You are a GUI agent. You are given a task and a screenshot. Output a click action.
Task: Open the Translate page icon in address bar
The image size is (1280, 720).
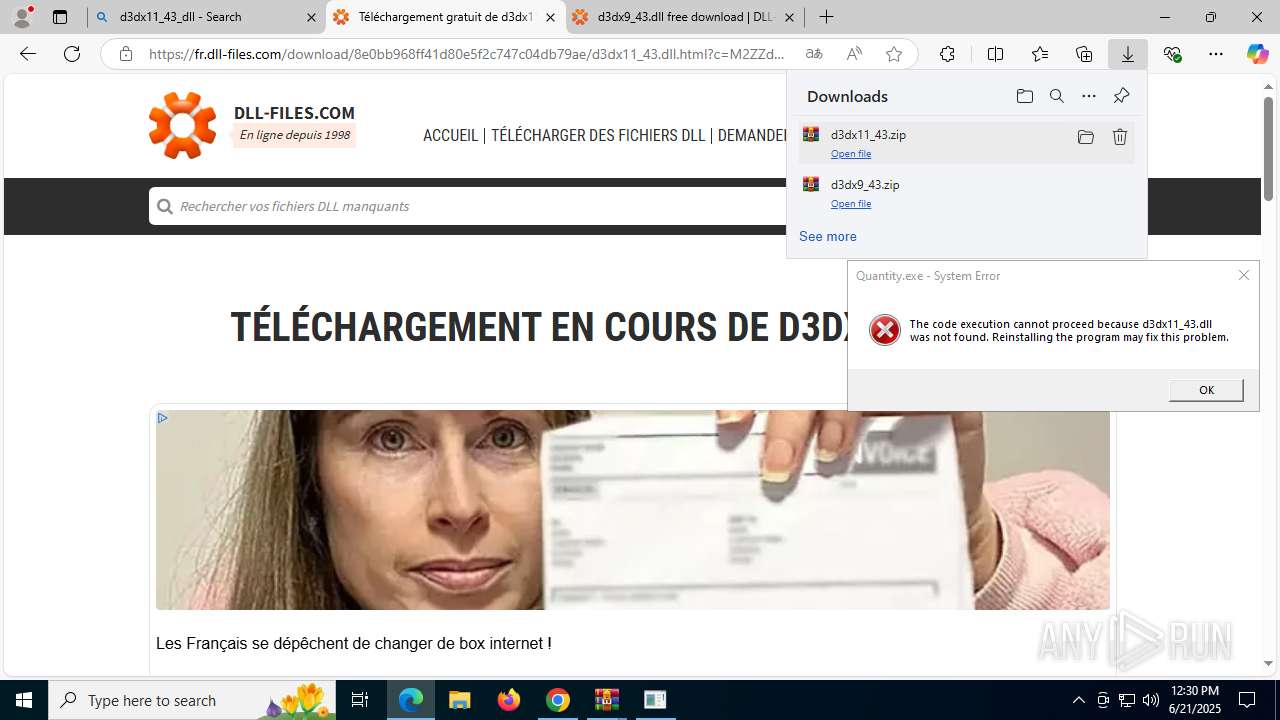click(814, 54)
